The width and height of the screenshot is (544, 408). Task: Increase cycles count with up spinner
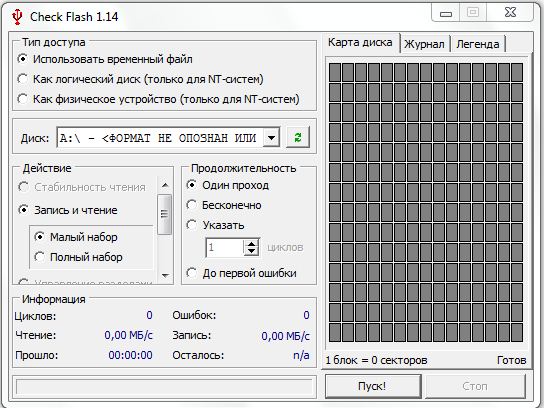pyautogui.click(x=252, y=243)
